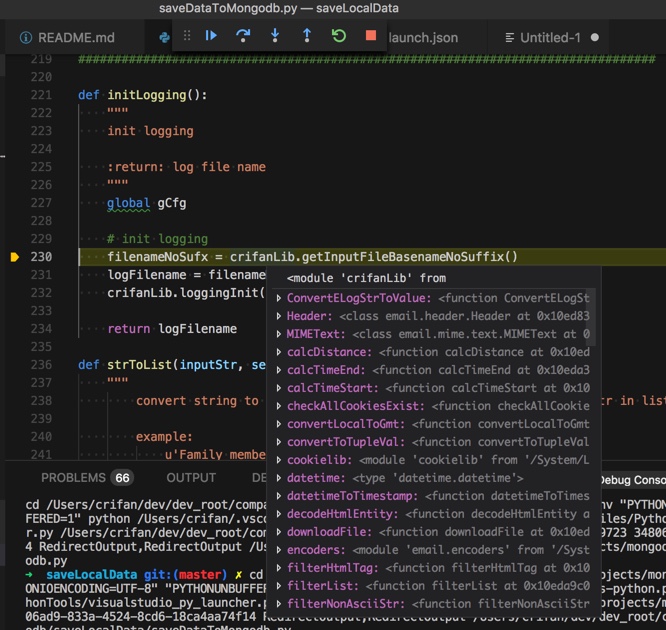Click the yellow arrow at line 230

(x=15, y=257)
